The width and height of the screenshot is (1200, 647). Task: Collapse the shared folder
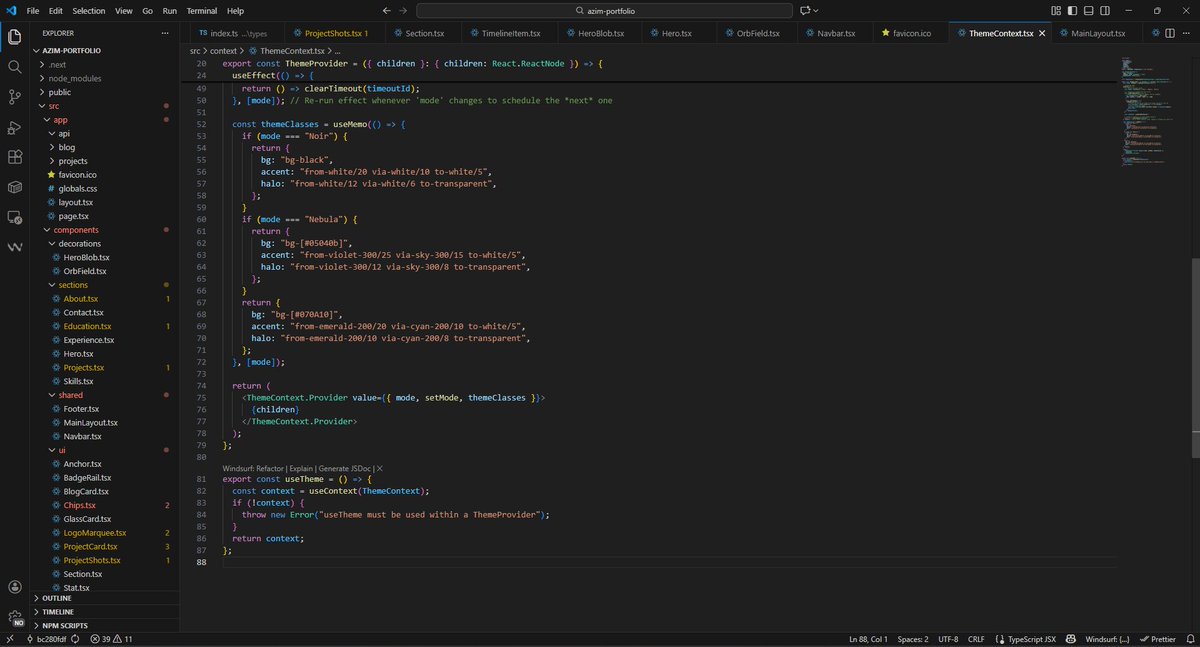[70, 395]
